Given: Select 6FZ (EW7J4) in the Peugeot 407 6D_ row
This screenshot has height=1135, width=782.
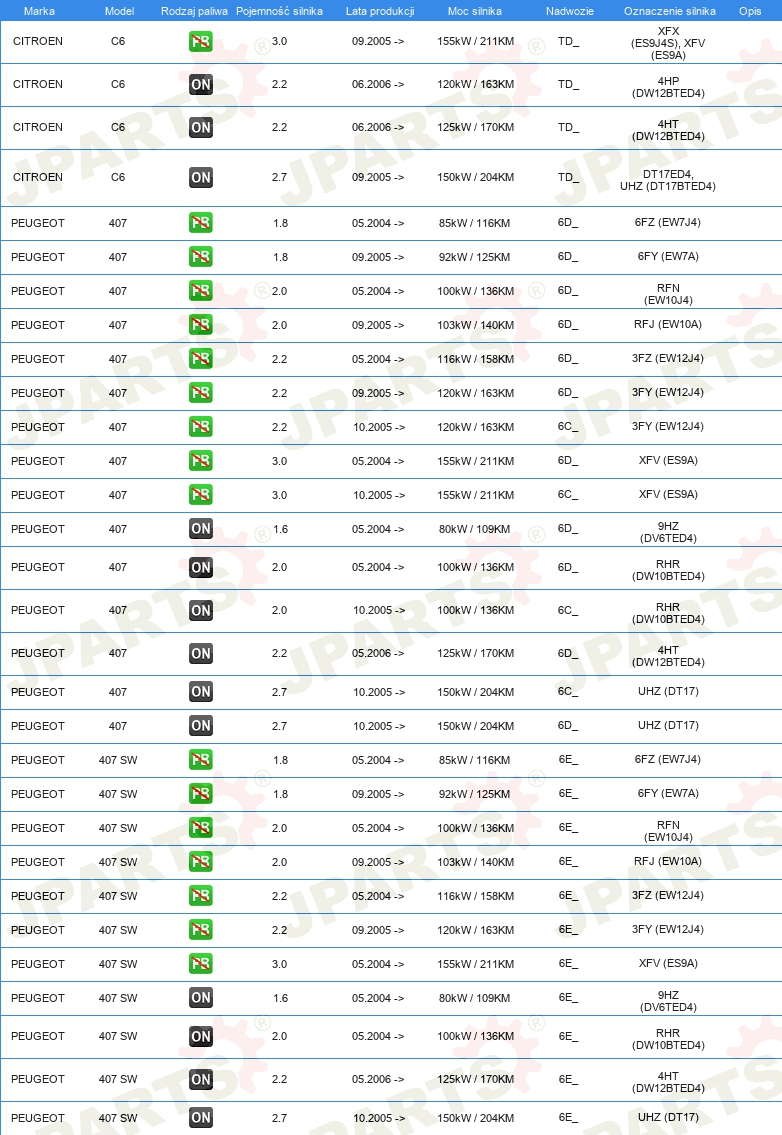Looking at the screenshot, I should (668, 222).
